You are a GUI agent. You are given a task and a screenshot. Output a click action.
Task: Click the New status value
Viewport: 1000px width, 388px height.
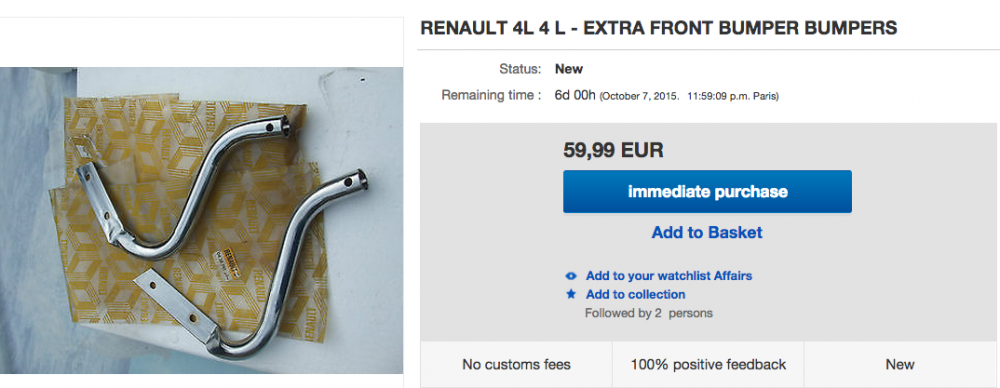click(x=569, y=69)
